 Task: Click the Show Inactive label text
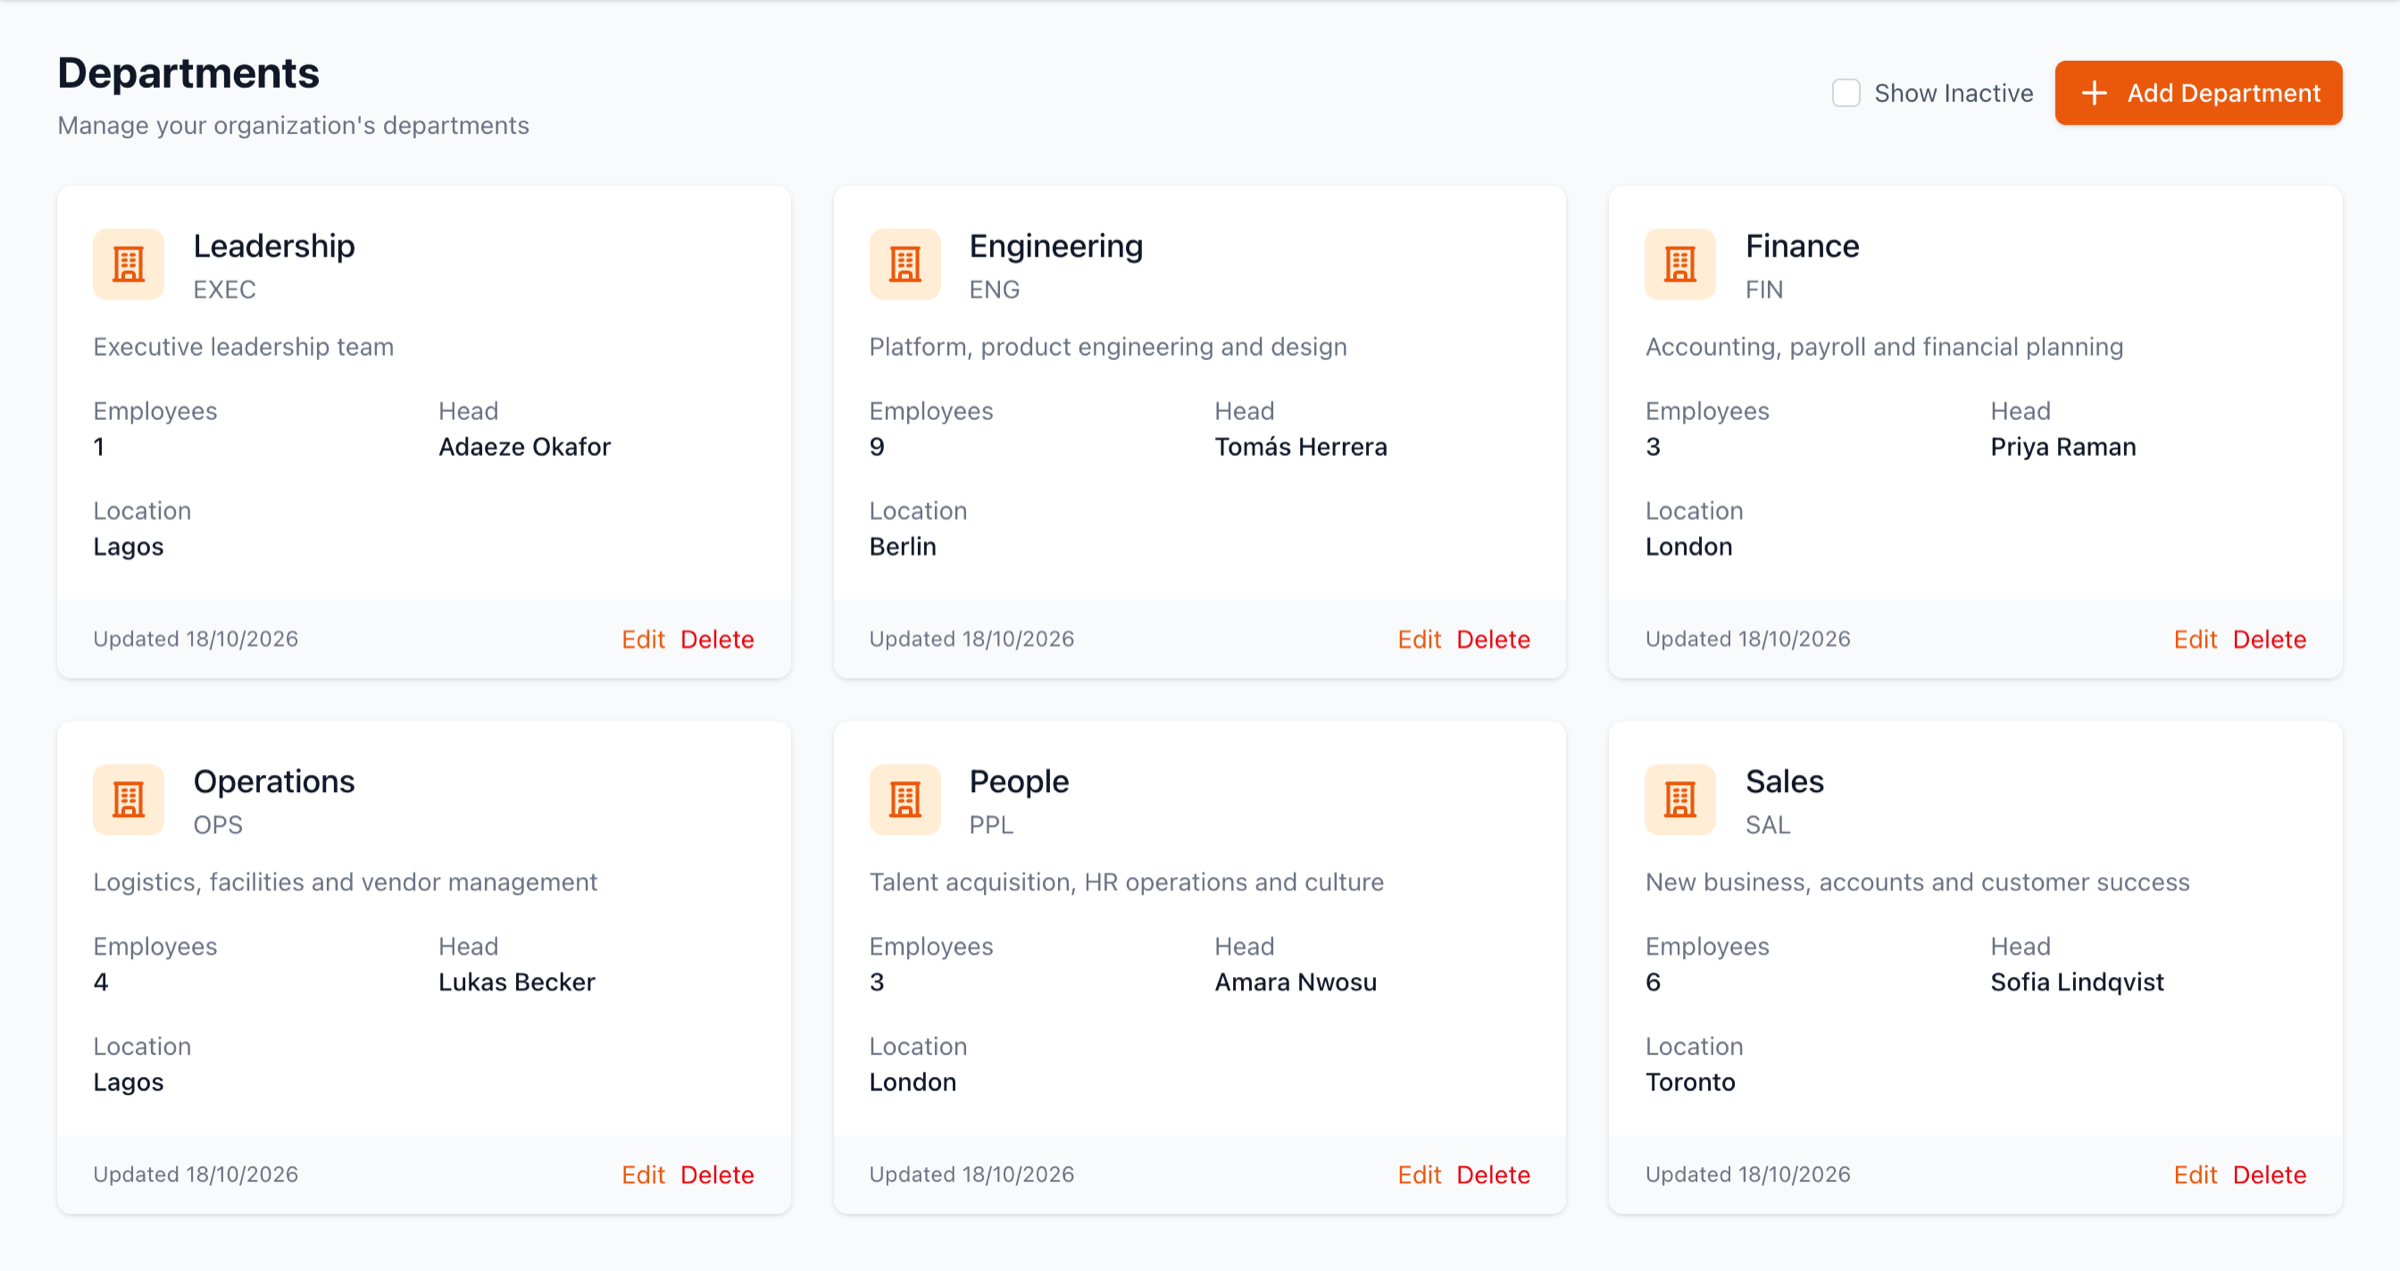(1954, 93)
